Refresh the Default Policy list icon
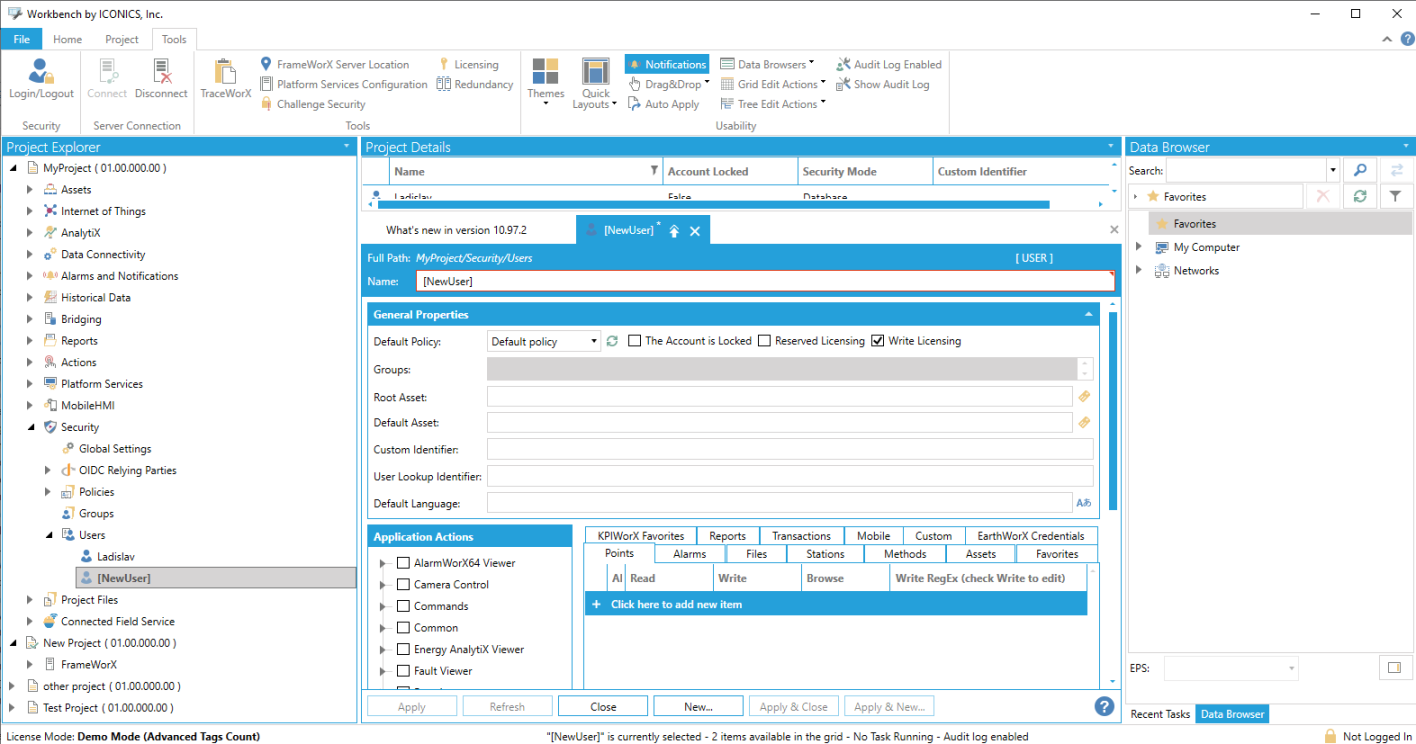Viewport: 1416px width, 744px height. 612,341
